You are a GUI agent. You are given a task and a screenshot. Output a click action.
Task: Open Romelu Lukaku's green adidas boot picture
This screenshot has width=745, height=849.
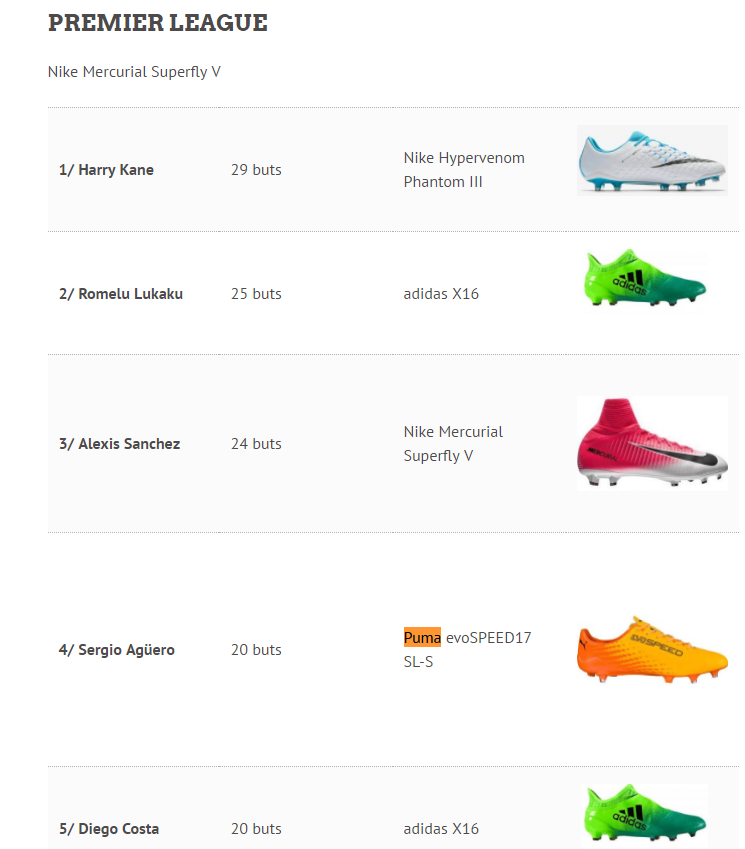645,280
